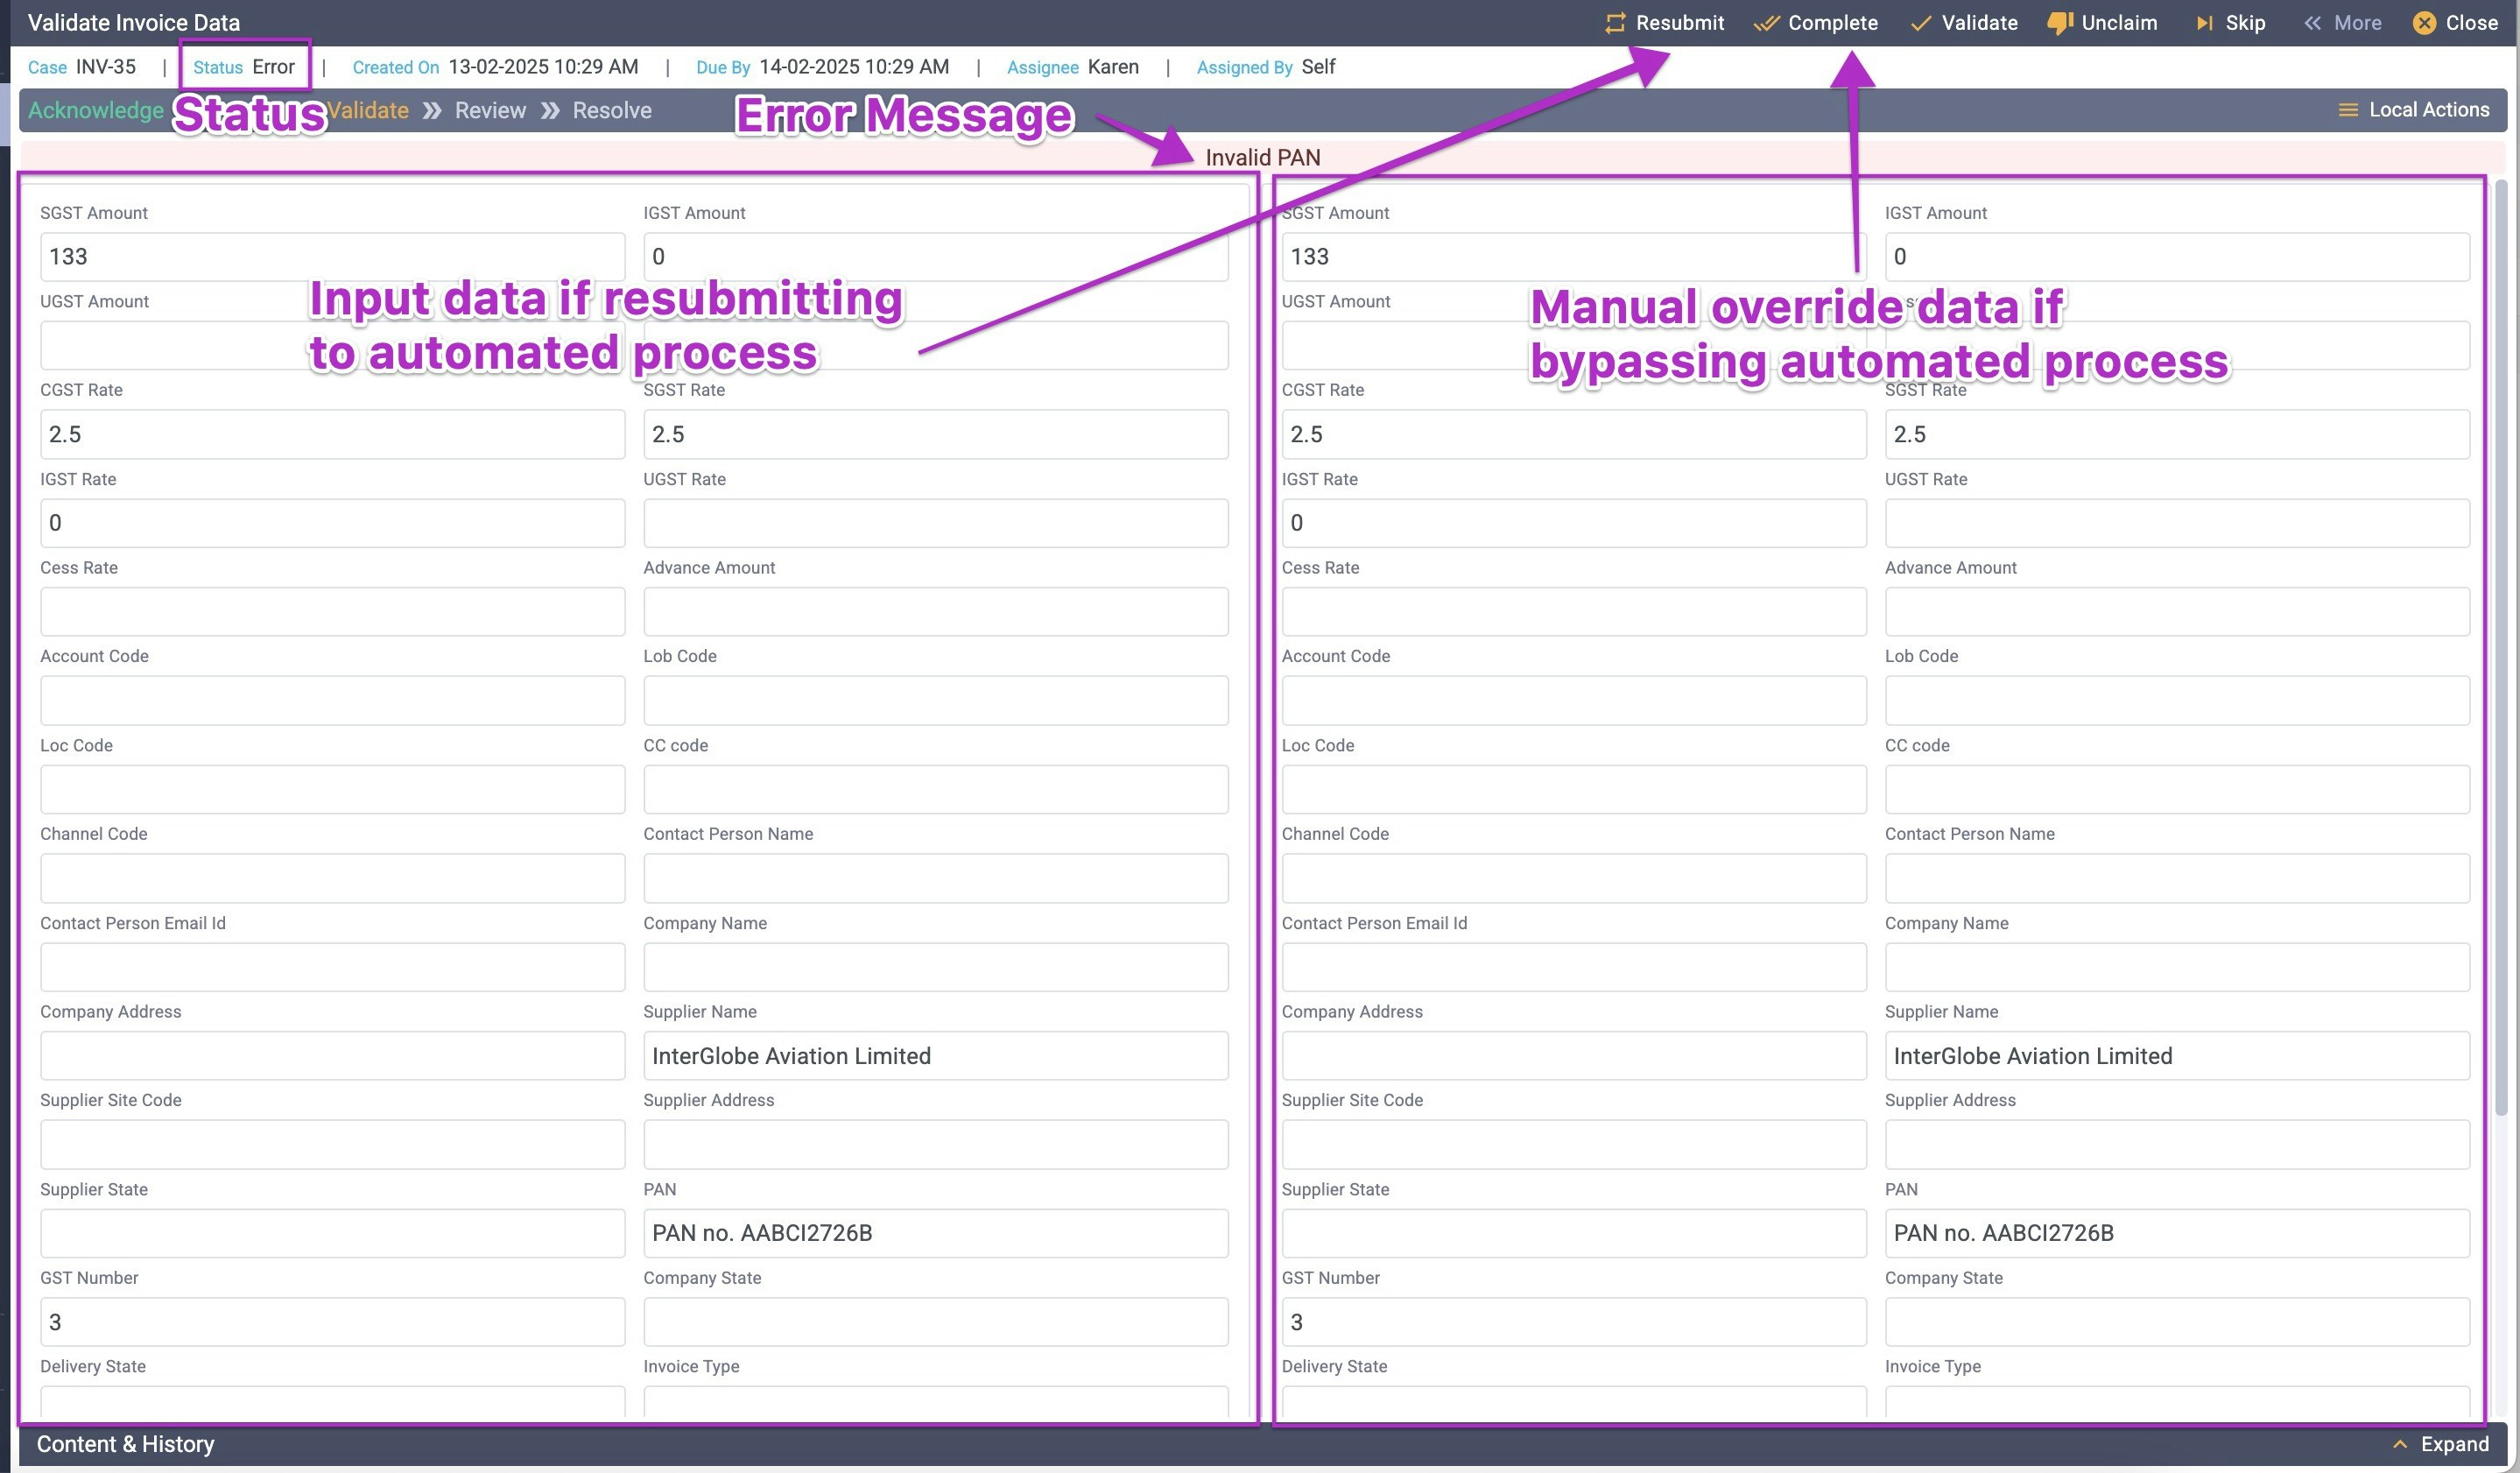This screenshot has width=2520, height=1473.
Task: Go to the Acknowledge stage
Action: coord(95,110)
